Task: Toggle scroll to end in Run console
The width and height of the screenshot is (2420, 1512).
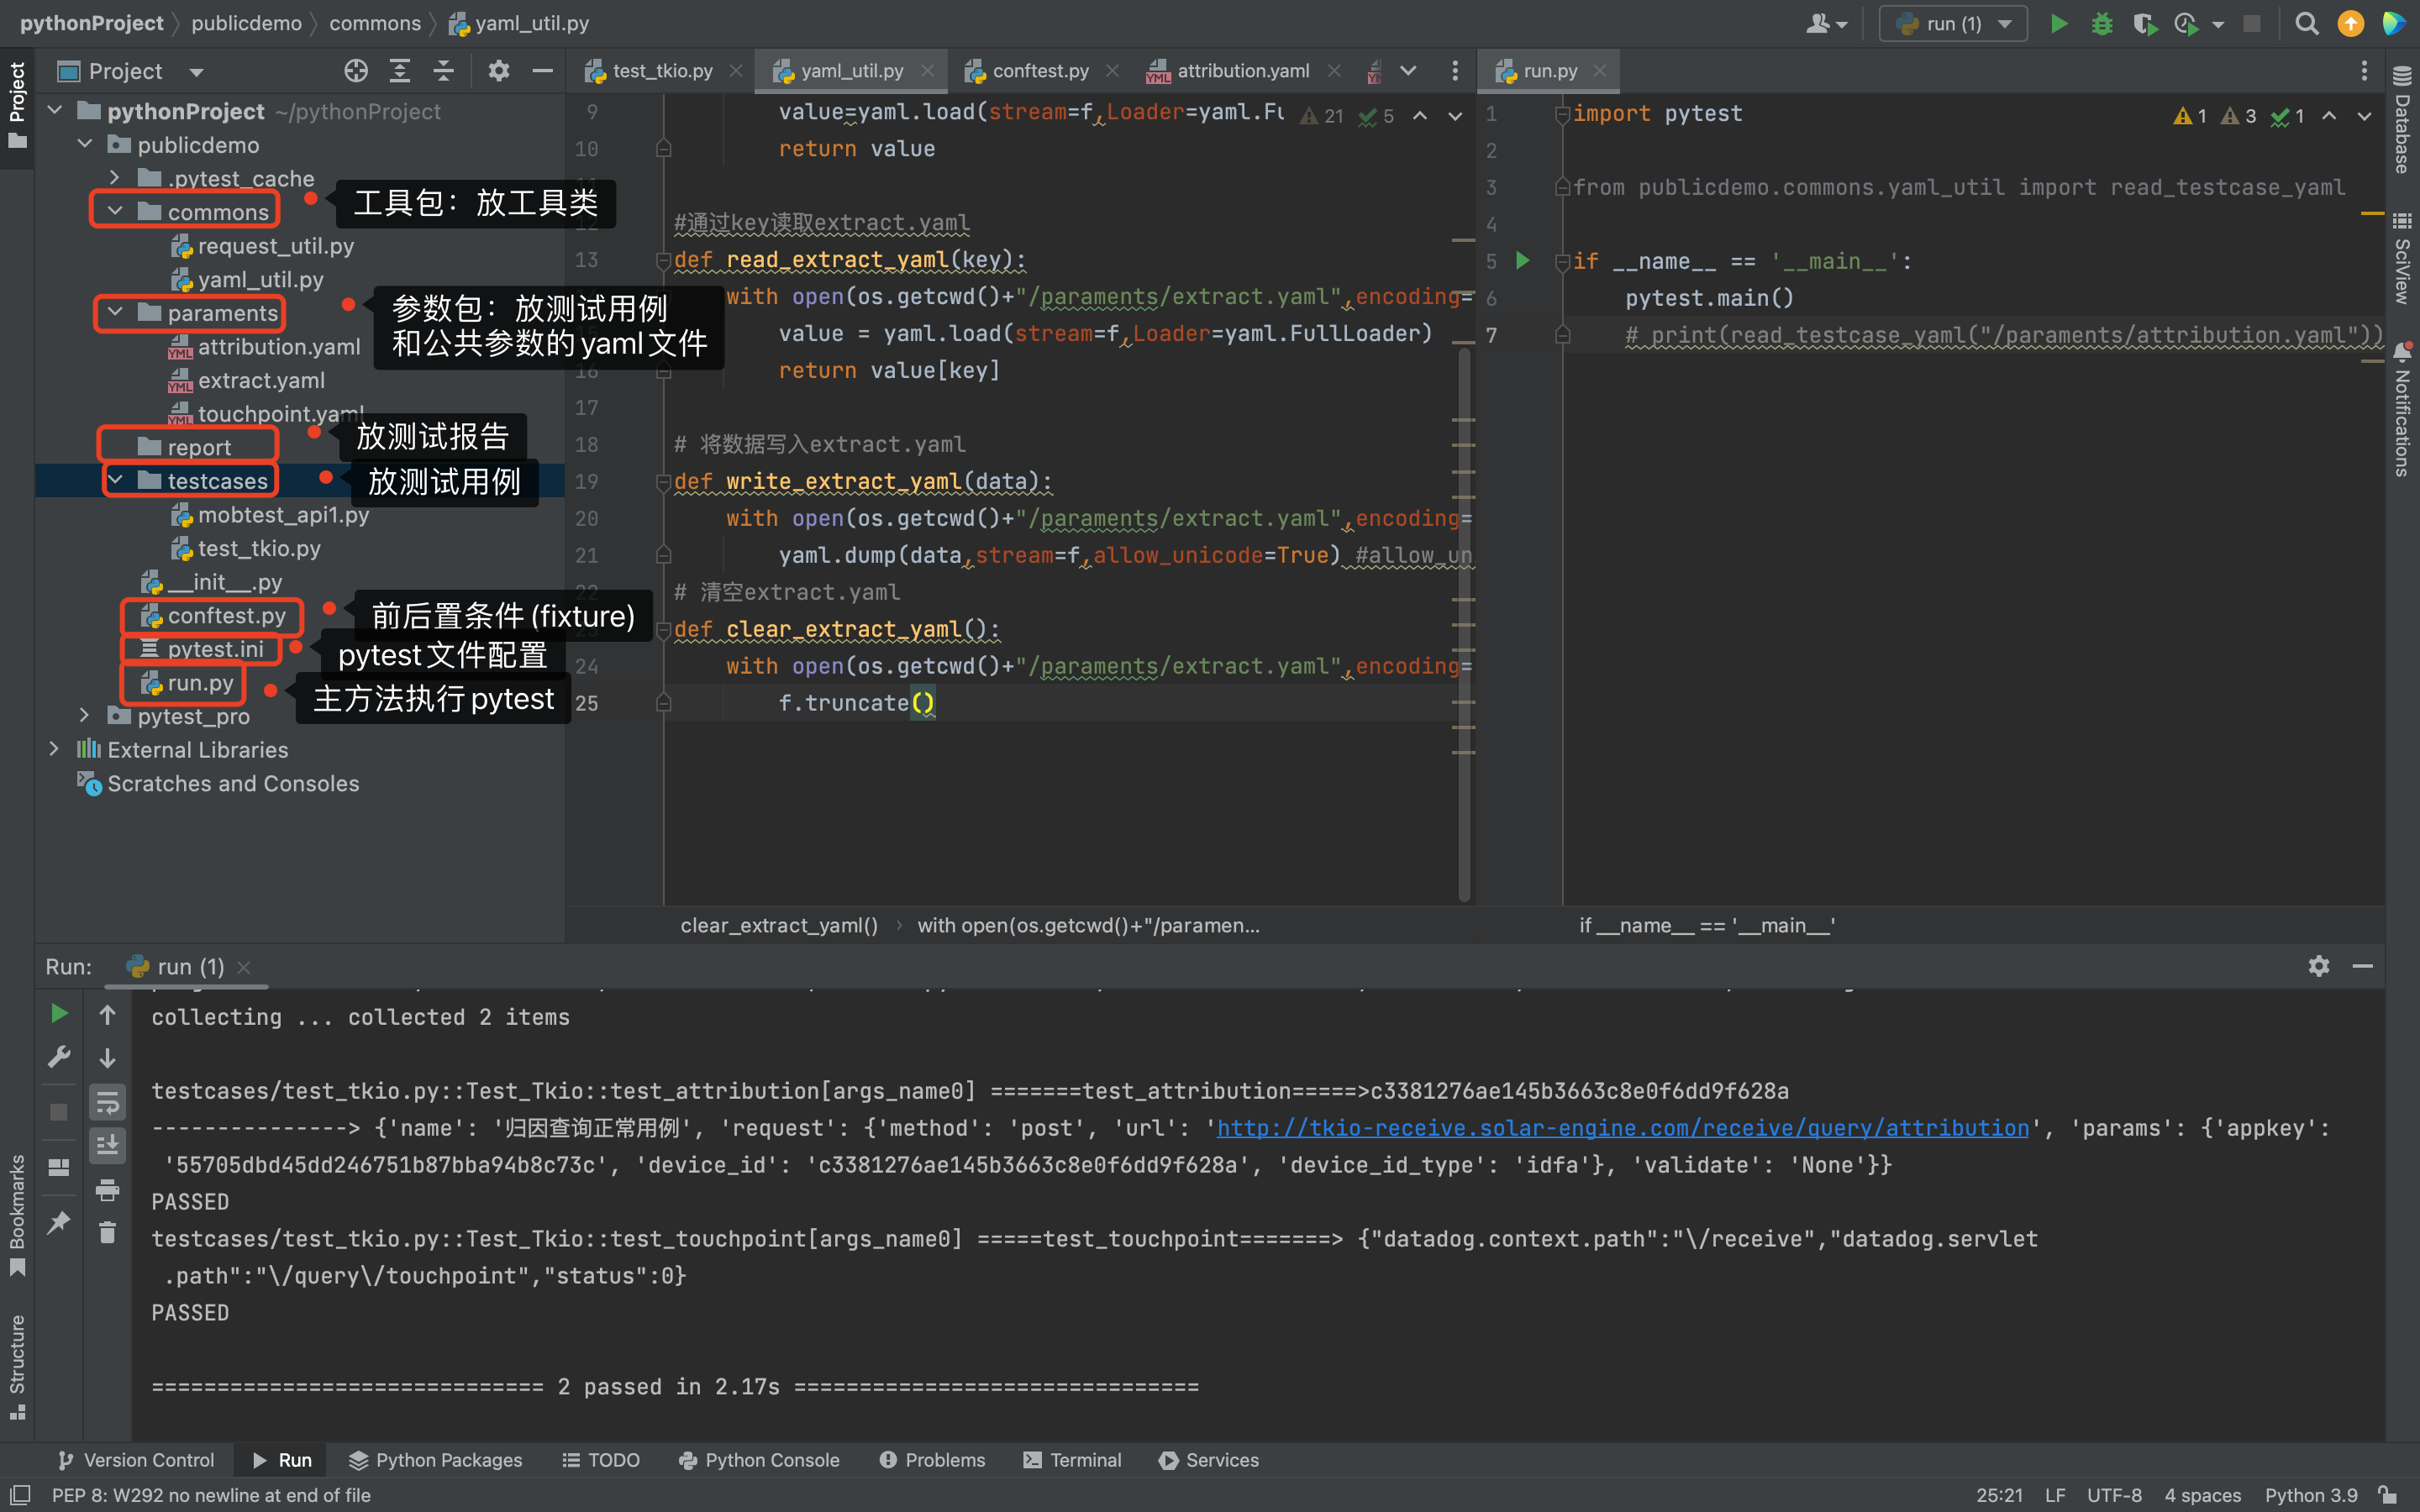Action: (107, 1145)
